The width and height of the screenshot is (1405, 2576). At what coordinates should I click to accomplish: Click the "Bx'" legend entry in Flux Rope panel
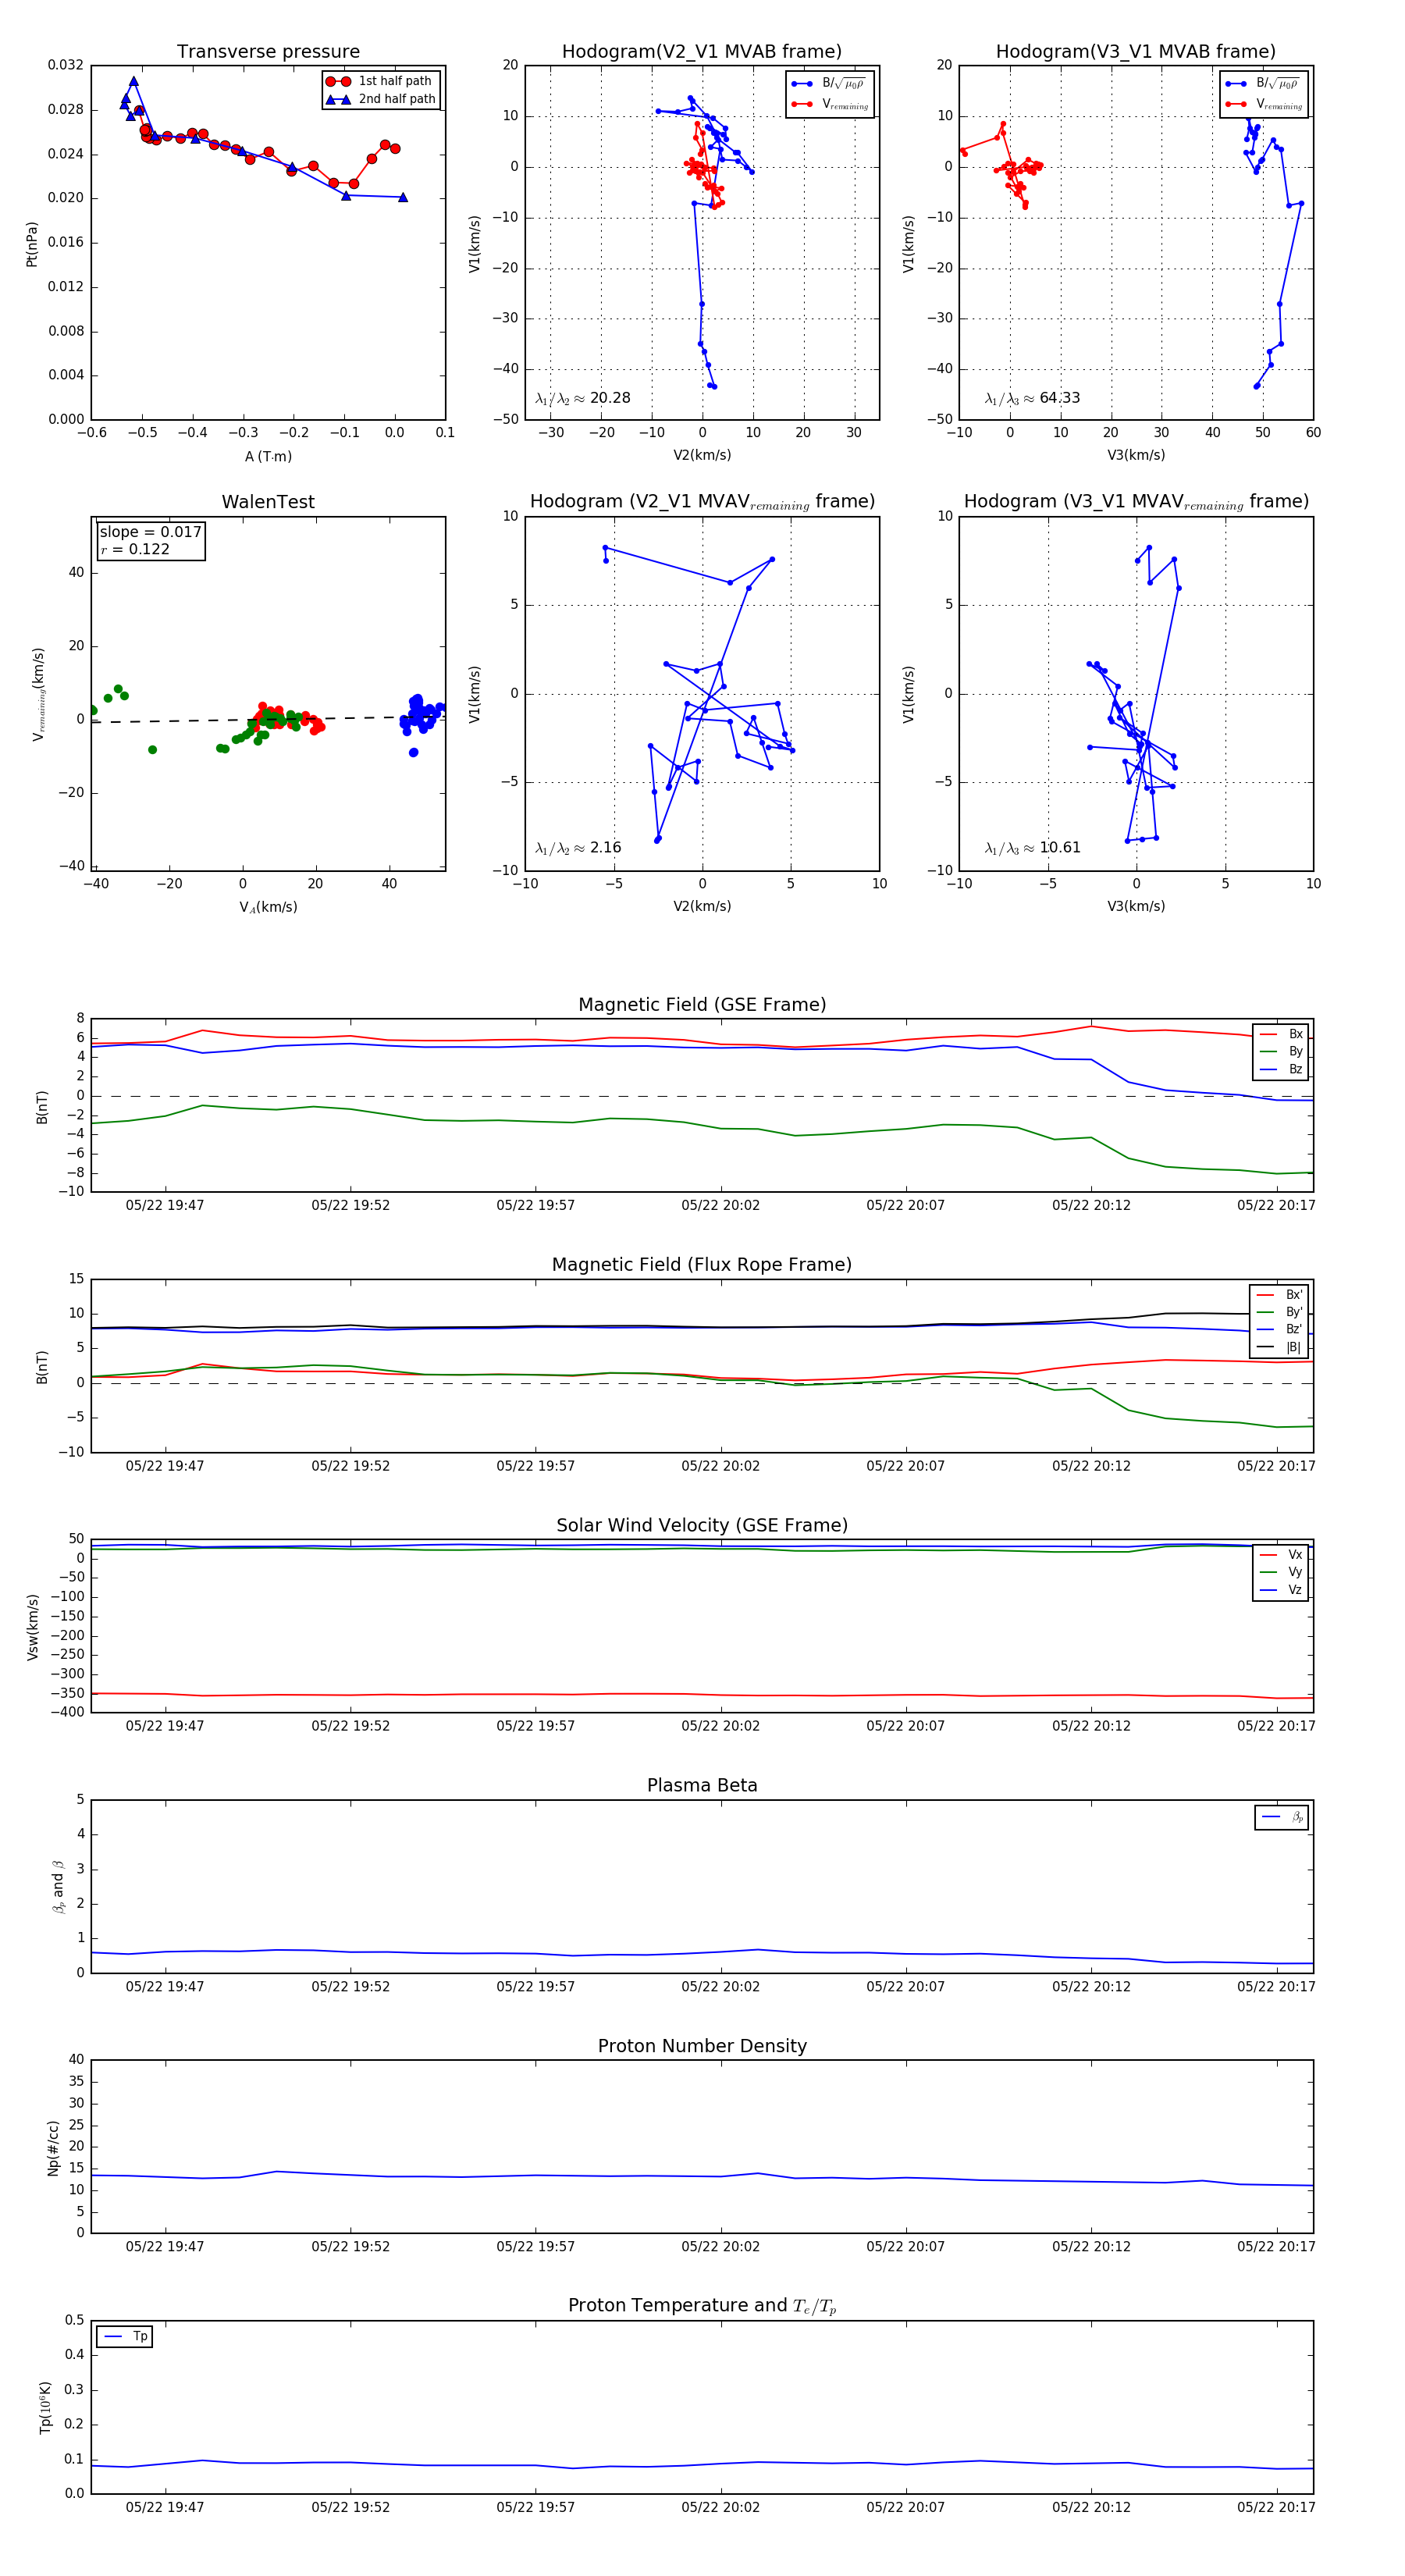tap(1280, 1295)
